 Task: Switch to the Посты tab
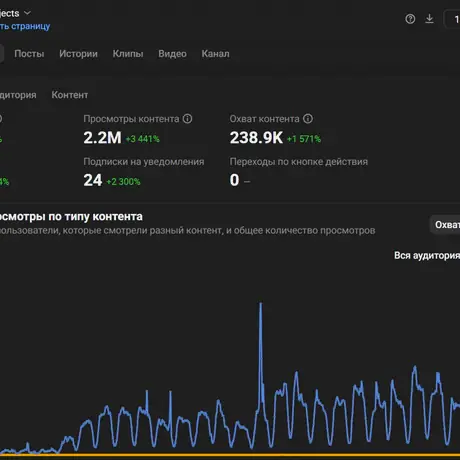(29, 54)
